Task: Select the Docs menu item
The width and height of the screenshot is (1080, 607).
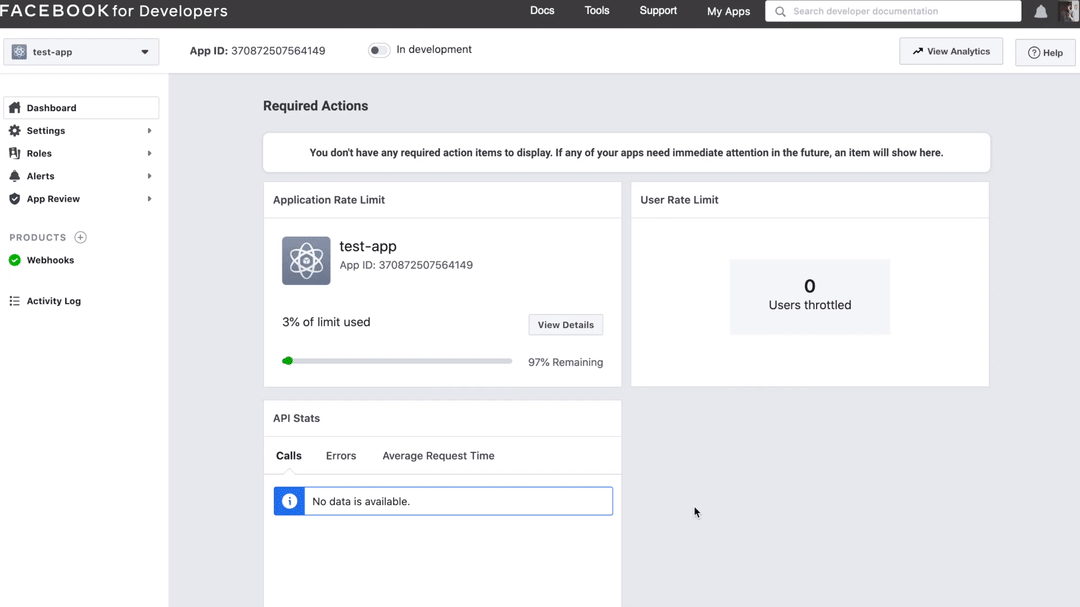Action: [x=542, y=11]
